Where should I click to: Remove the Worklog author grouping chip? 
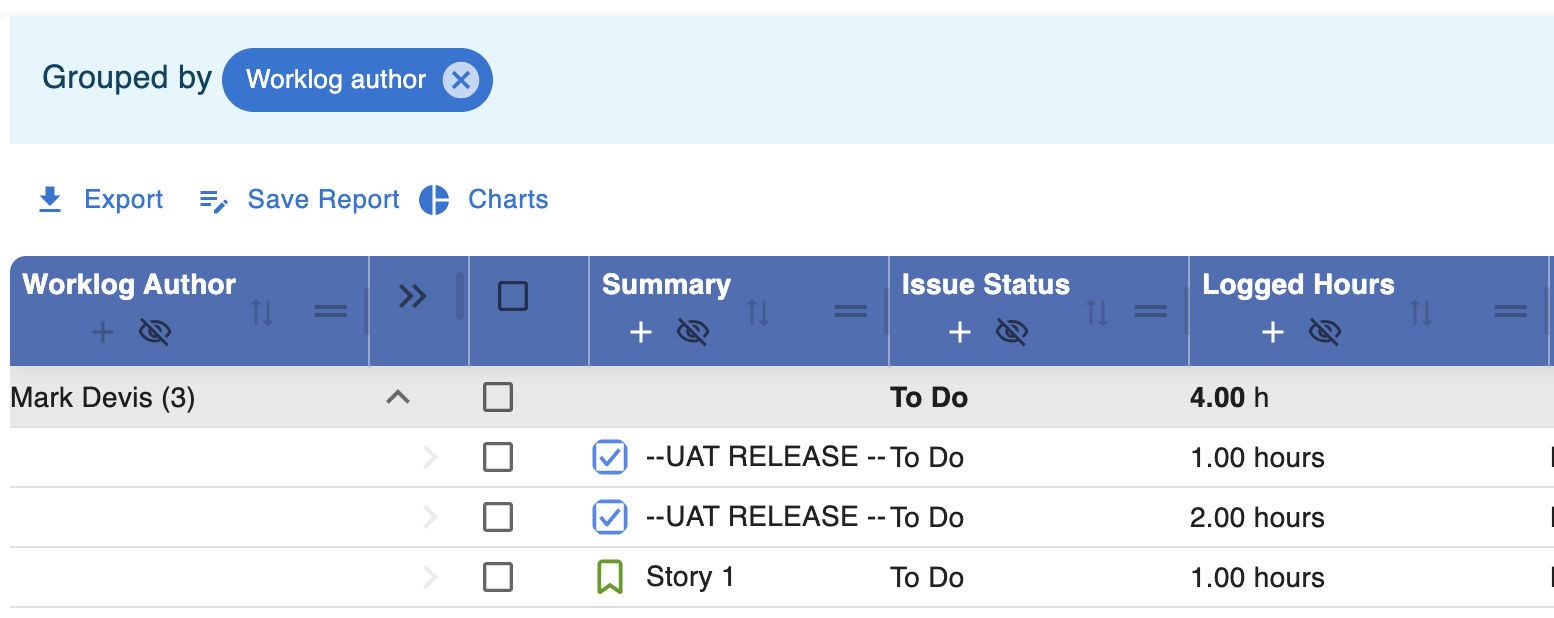point(460,80)
